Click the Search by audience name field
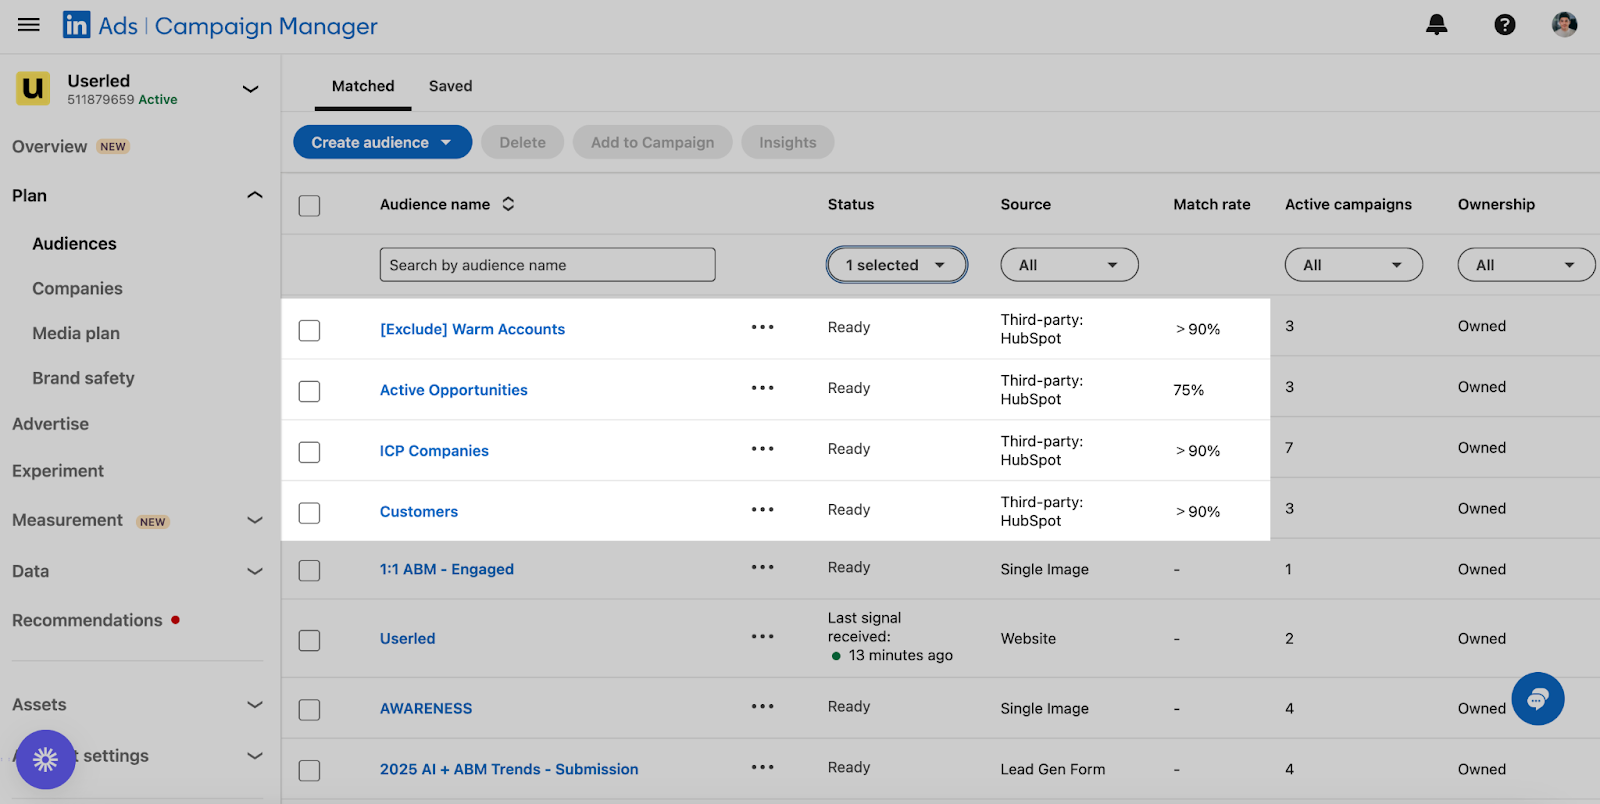This screenshot has width=1600, height=804. tap(548, 265)
